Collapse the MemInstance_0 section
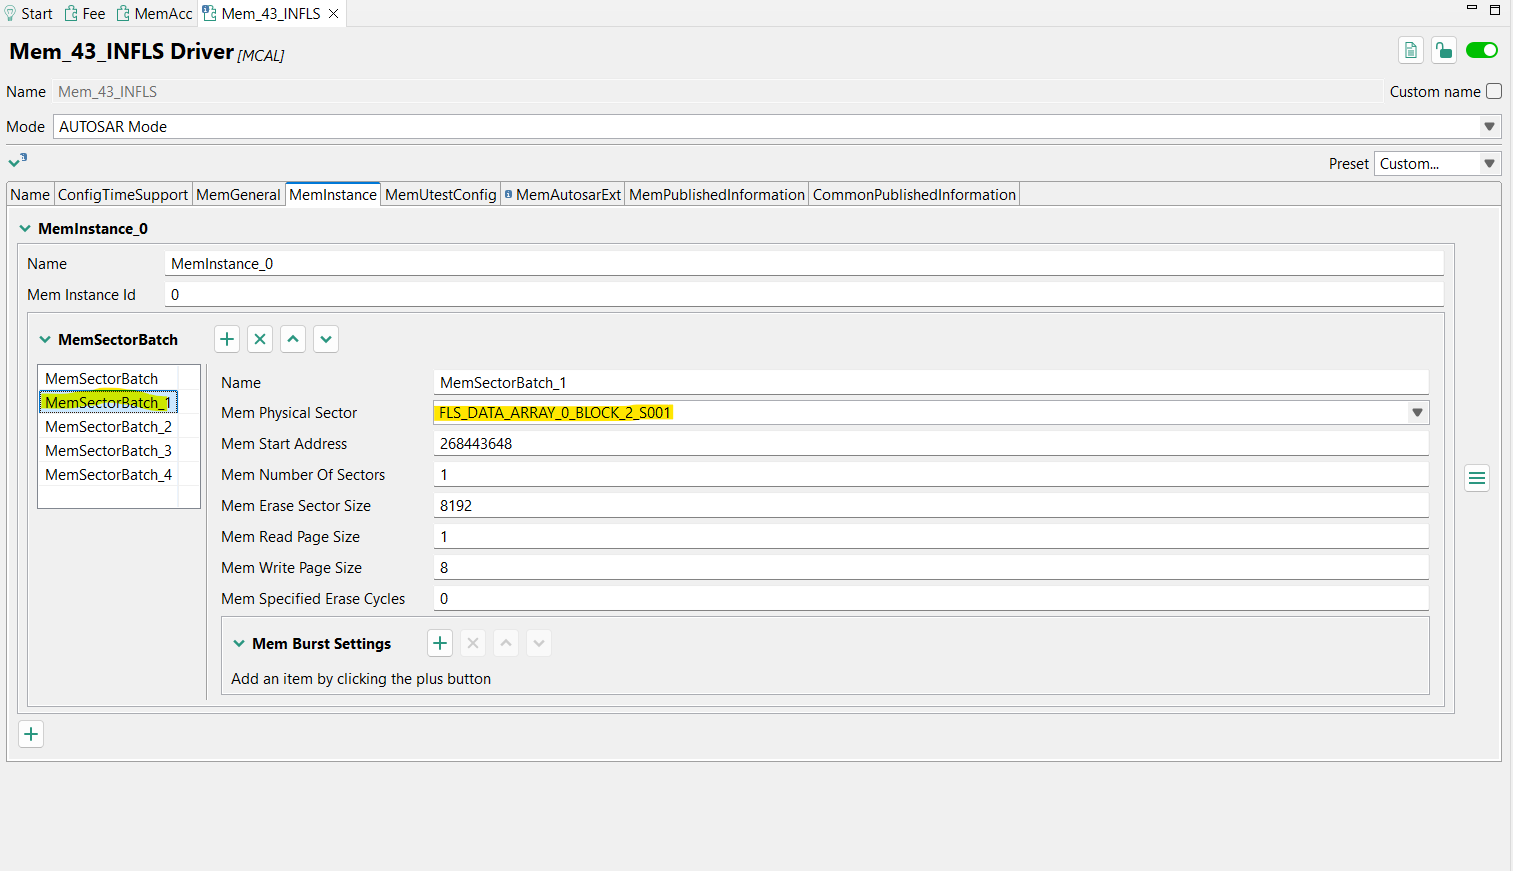The image size is (1513, 871). (25, 229)
